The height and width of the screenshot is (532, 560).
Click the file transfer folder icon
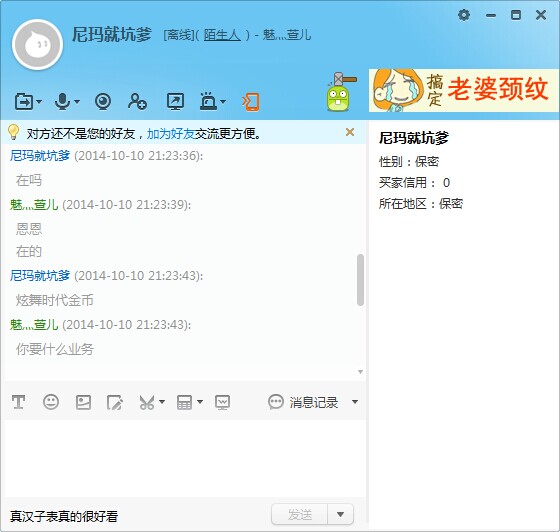(24, 102)
